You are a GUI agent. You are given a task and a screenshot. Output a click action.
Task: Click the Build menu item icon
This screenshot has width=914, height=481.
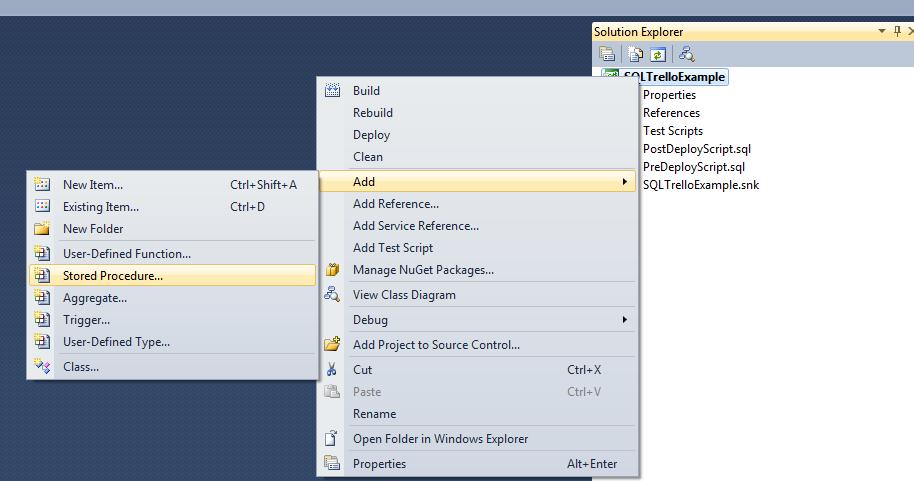pyautogui.click(x=332, y=91)
